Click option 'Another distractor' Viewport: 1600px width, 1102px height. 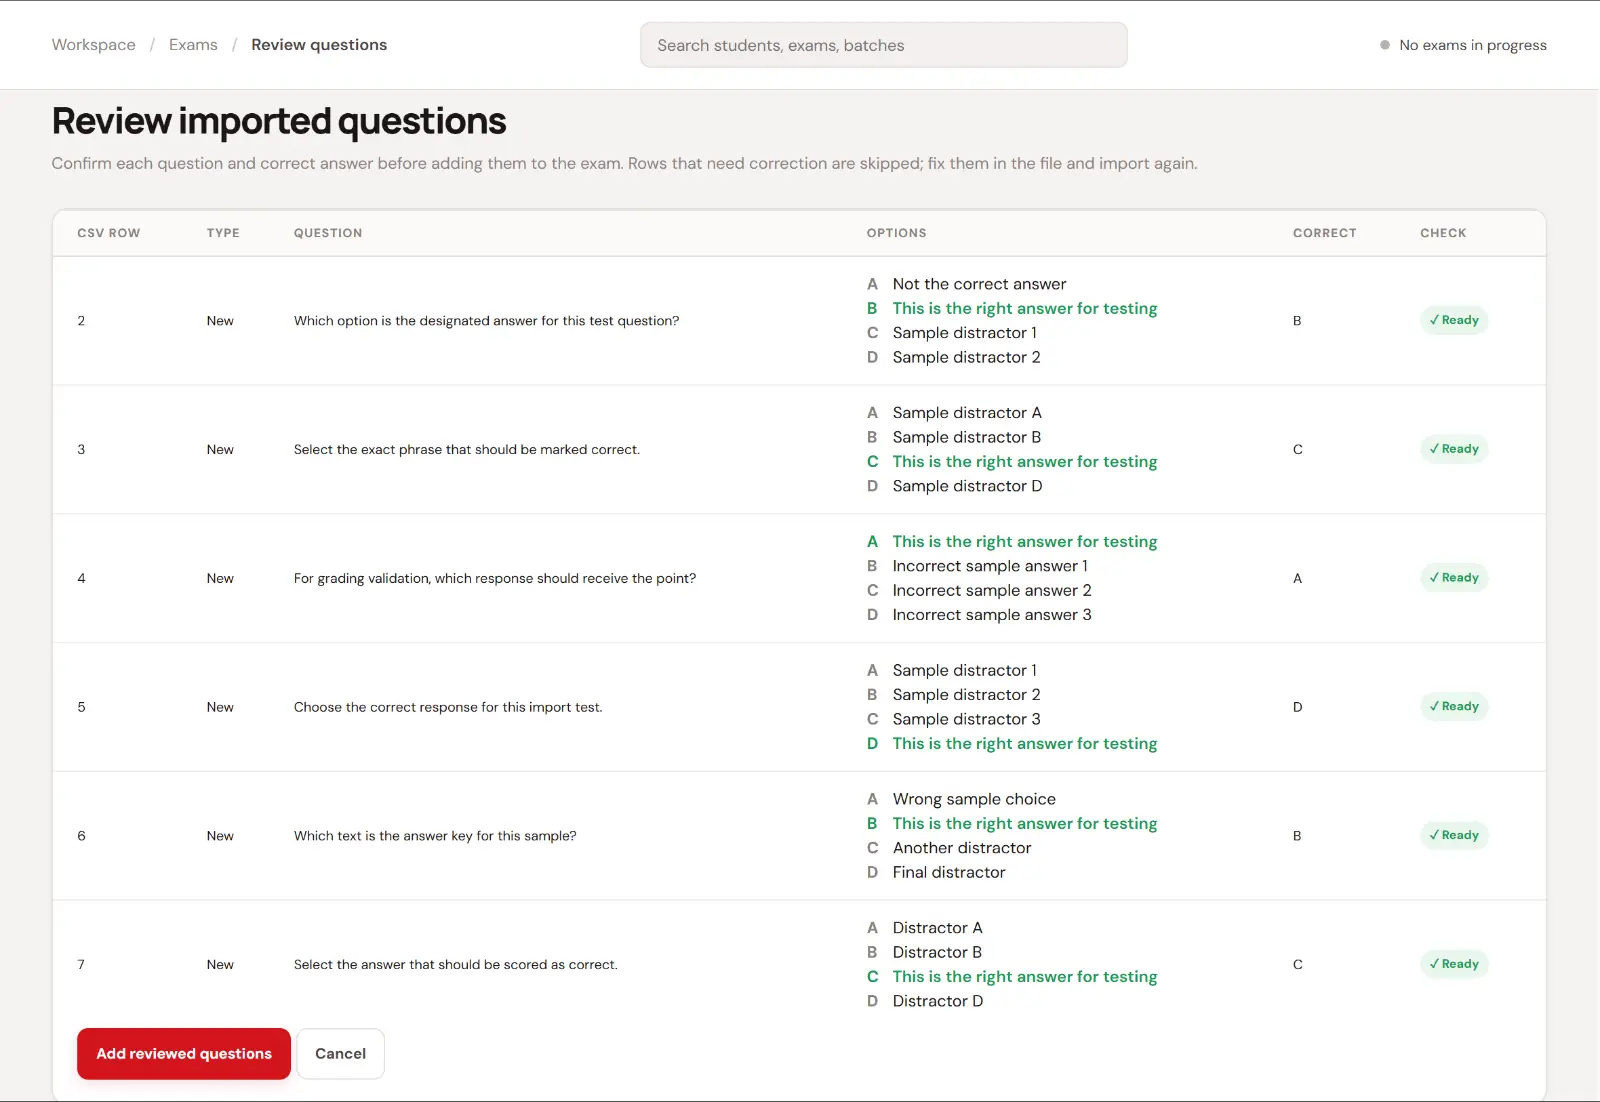click(962, 848)
